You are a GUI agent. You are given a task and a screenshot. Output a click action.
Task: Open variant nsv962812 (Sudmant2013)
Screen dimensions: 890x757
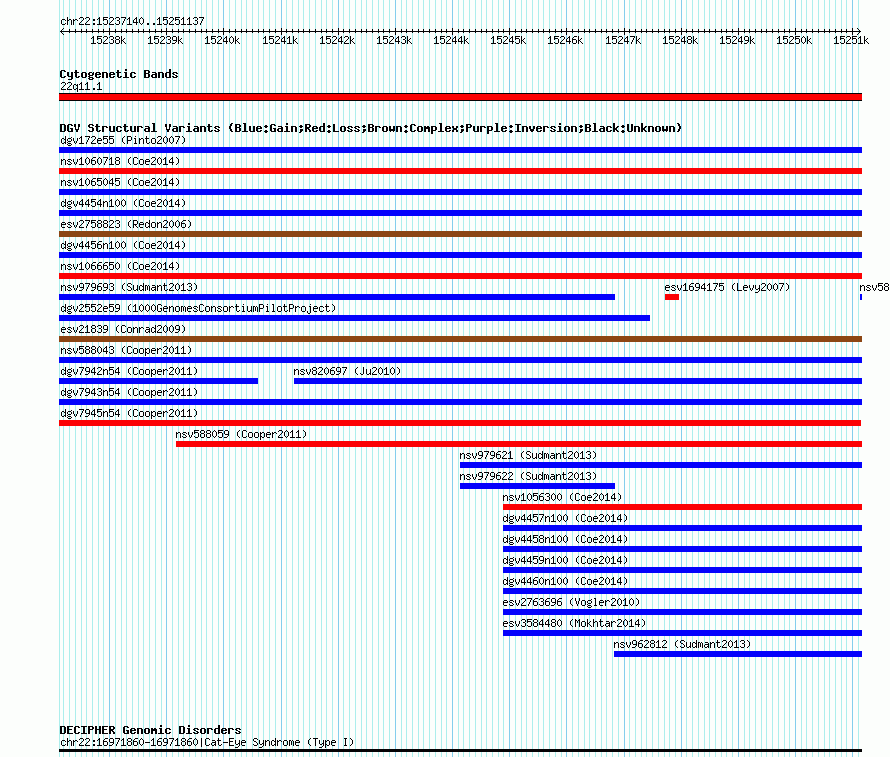coord(682,644)
